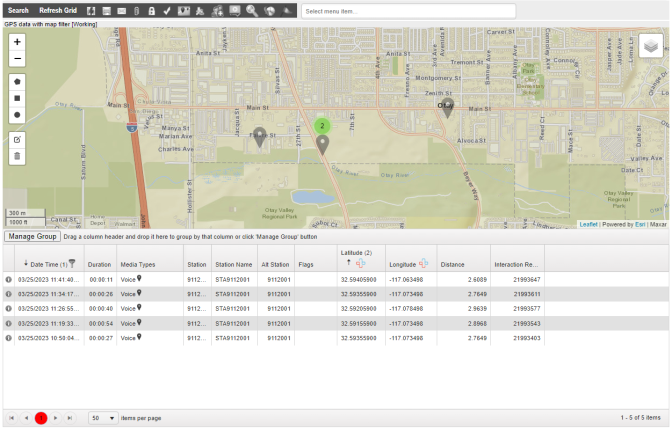
Task: Go to the next results page
Action: click(56, 417)
